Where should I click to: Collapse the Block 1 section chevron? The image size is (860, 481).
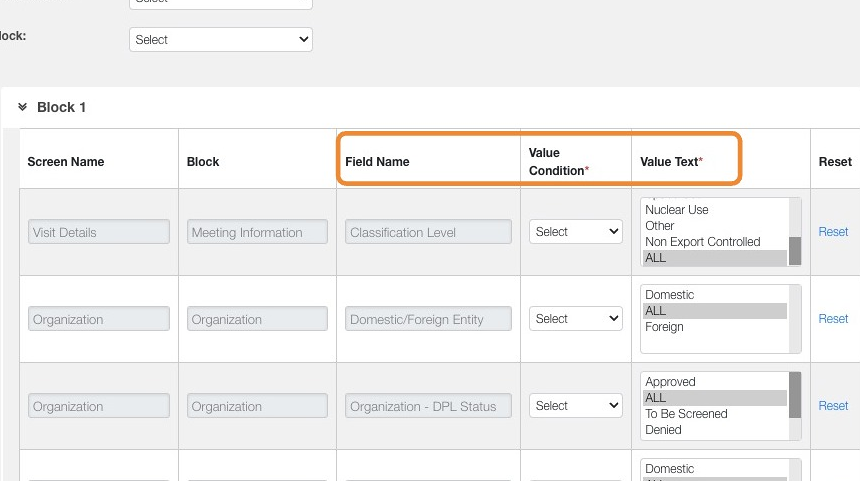coord(22,107)
